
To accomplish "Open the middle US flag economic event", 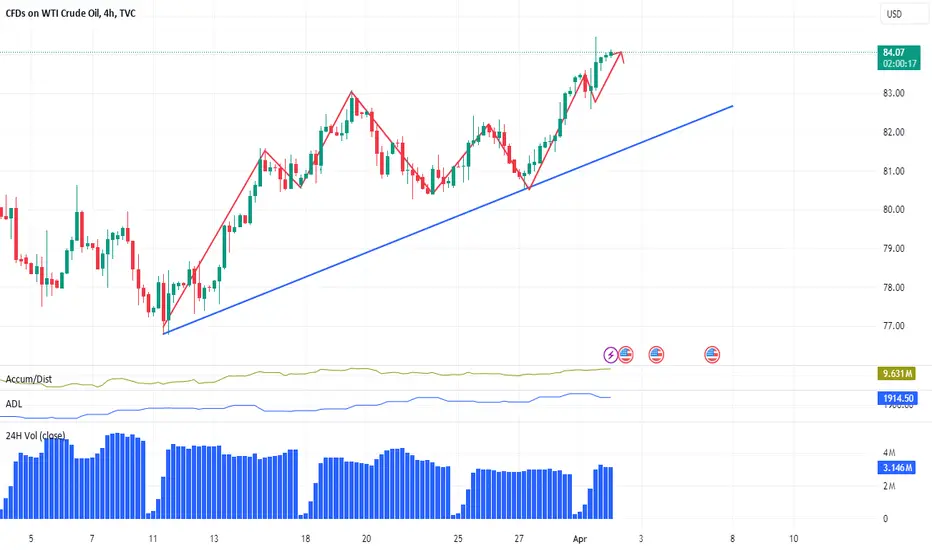I will pyautogui.click(x=656, y=355).
